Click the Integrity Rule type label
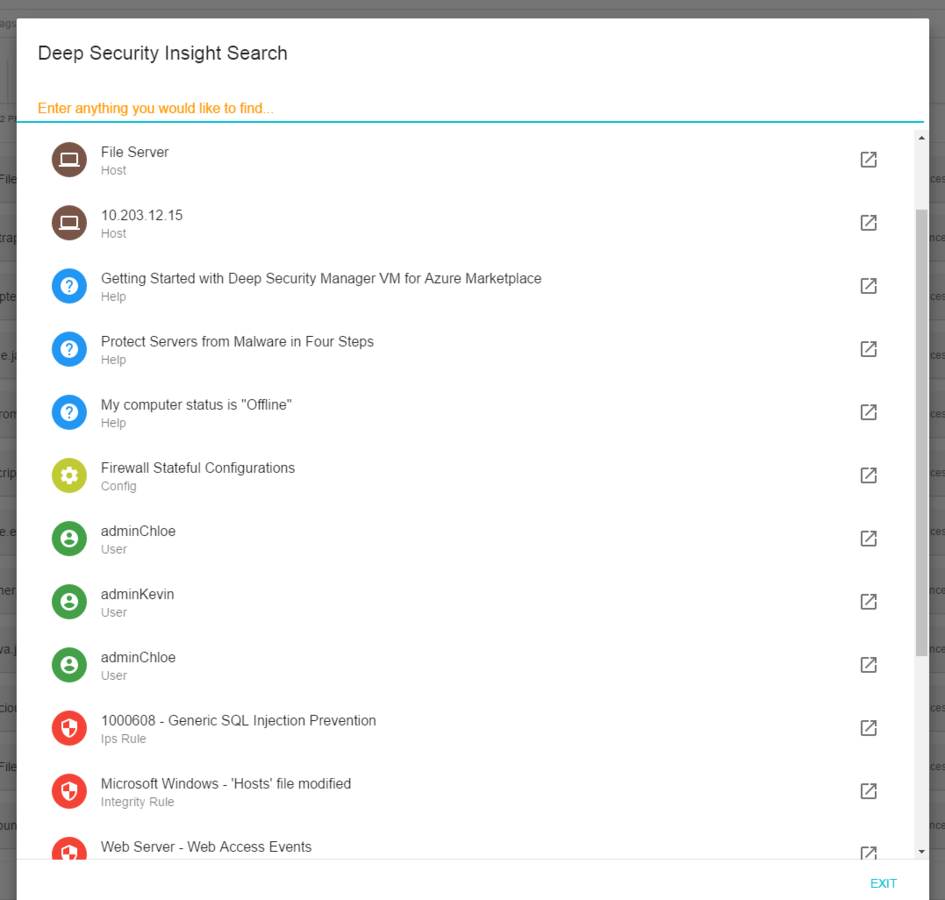Image resolution: width=945 pixels, height=900 pixels. (137, 802)
